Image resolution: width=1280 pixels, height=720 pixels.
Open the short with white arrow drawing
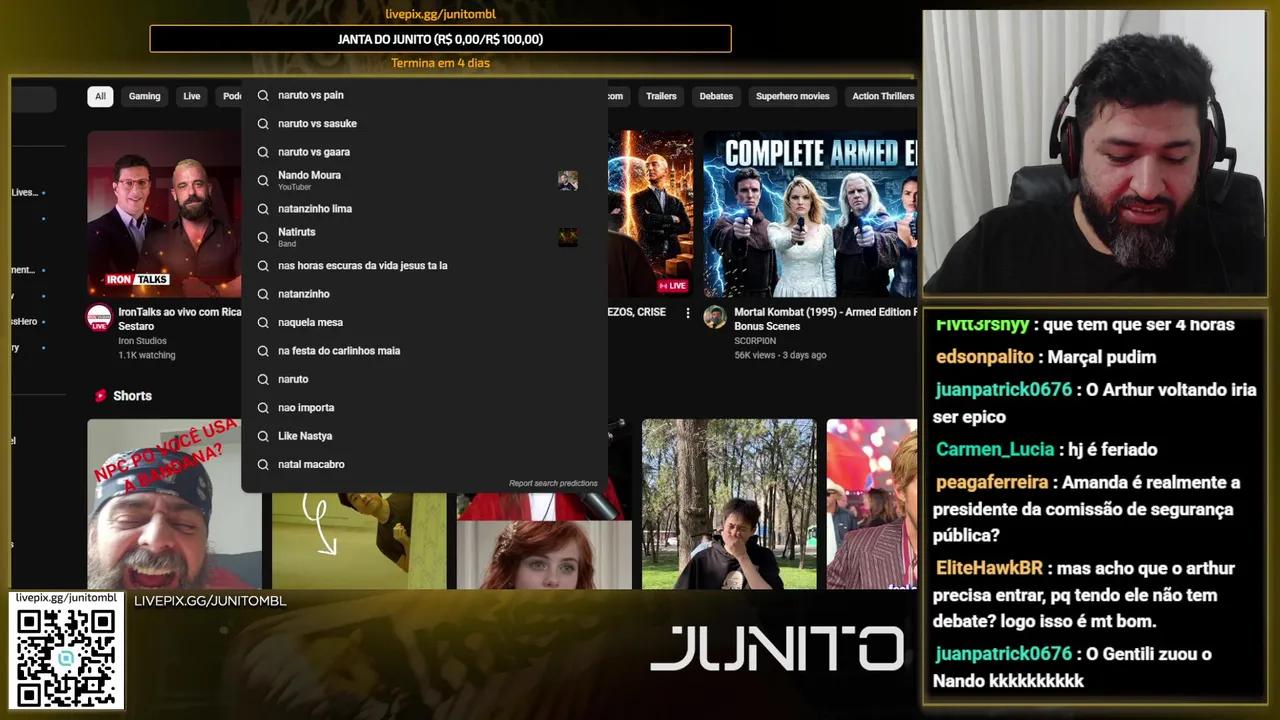click(x=359, y=540)
